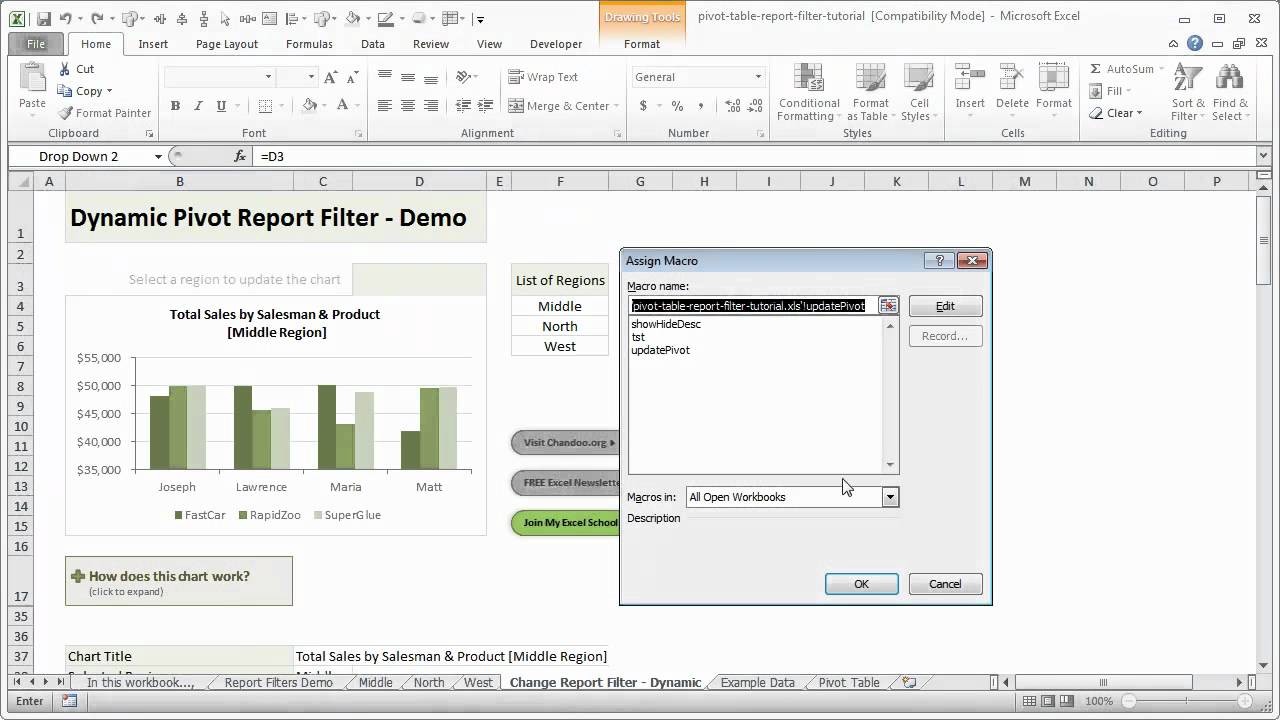Toggle Underline formatting in the Font group
This screenshot has height=720, width=1280.
click(221, 106)
